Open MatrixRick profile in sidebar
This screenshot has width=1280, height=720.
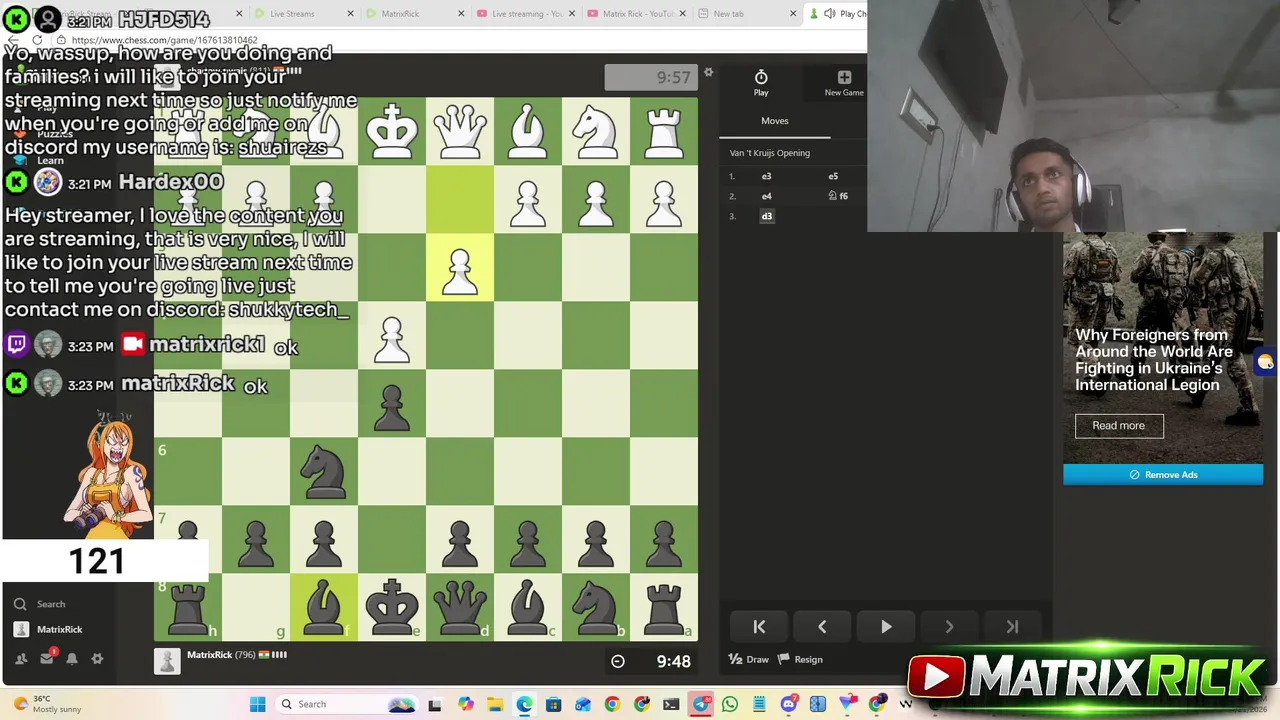[x=48, y=629]
